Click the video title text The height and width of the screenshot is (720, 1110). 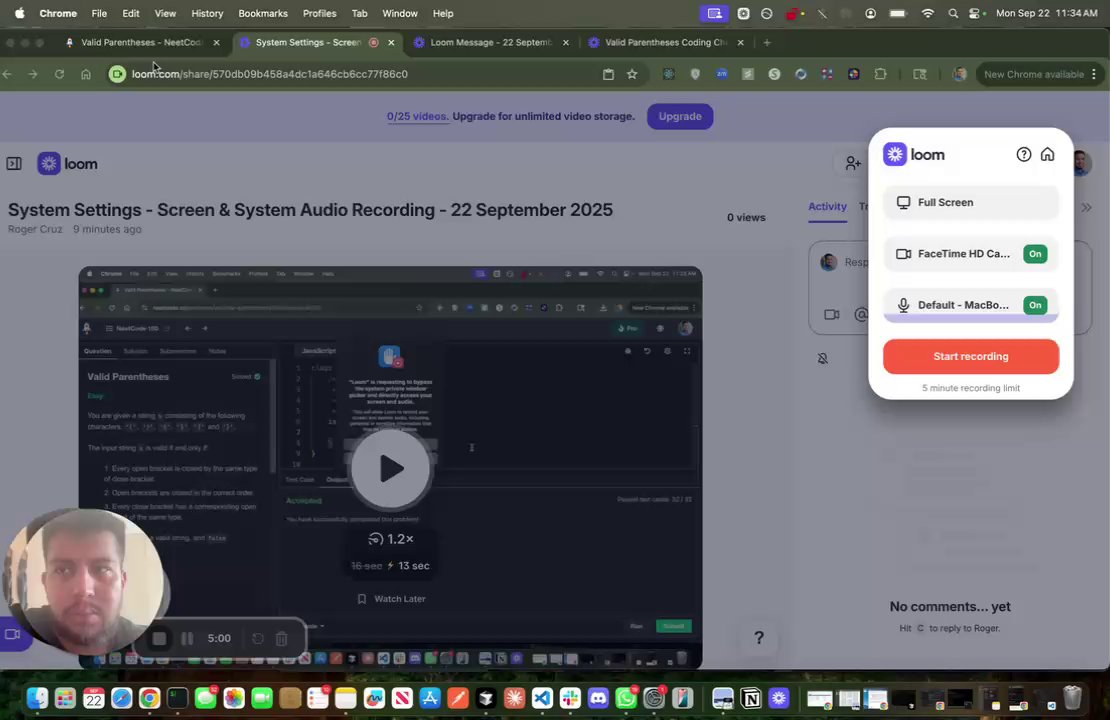[310, 210]
